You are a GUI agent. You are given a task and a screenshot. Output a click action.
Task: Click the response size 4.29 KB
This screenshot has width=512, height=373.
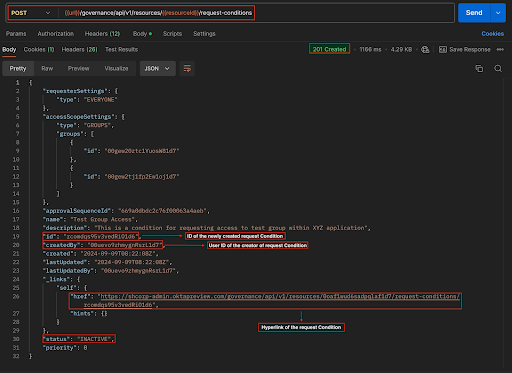click(401, 50)
